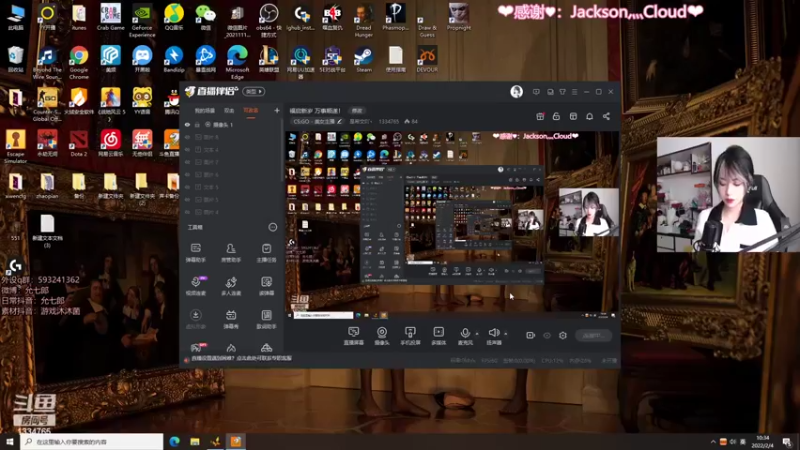Viewport: 800px width, 450px height.
Task: Select the highlighted orange third scene tab
Action: point(251,110)
